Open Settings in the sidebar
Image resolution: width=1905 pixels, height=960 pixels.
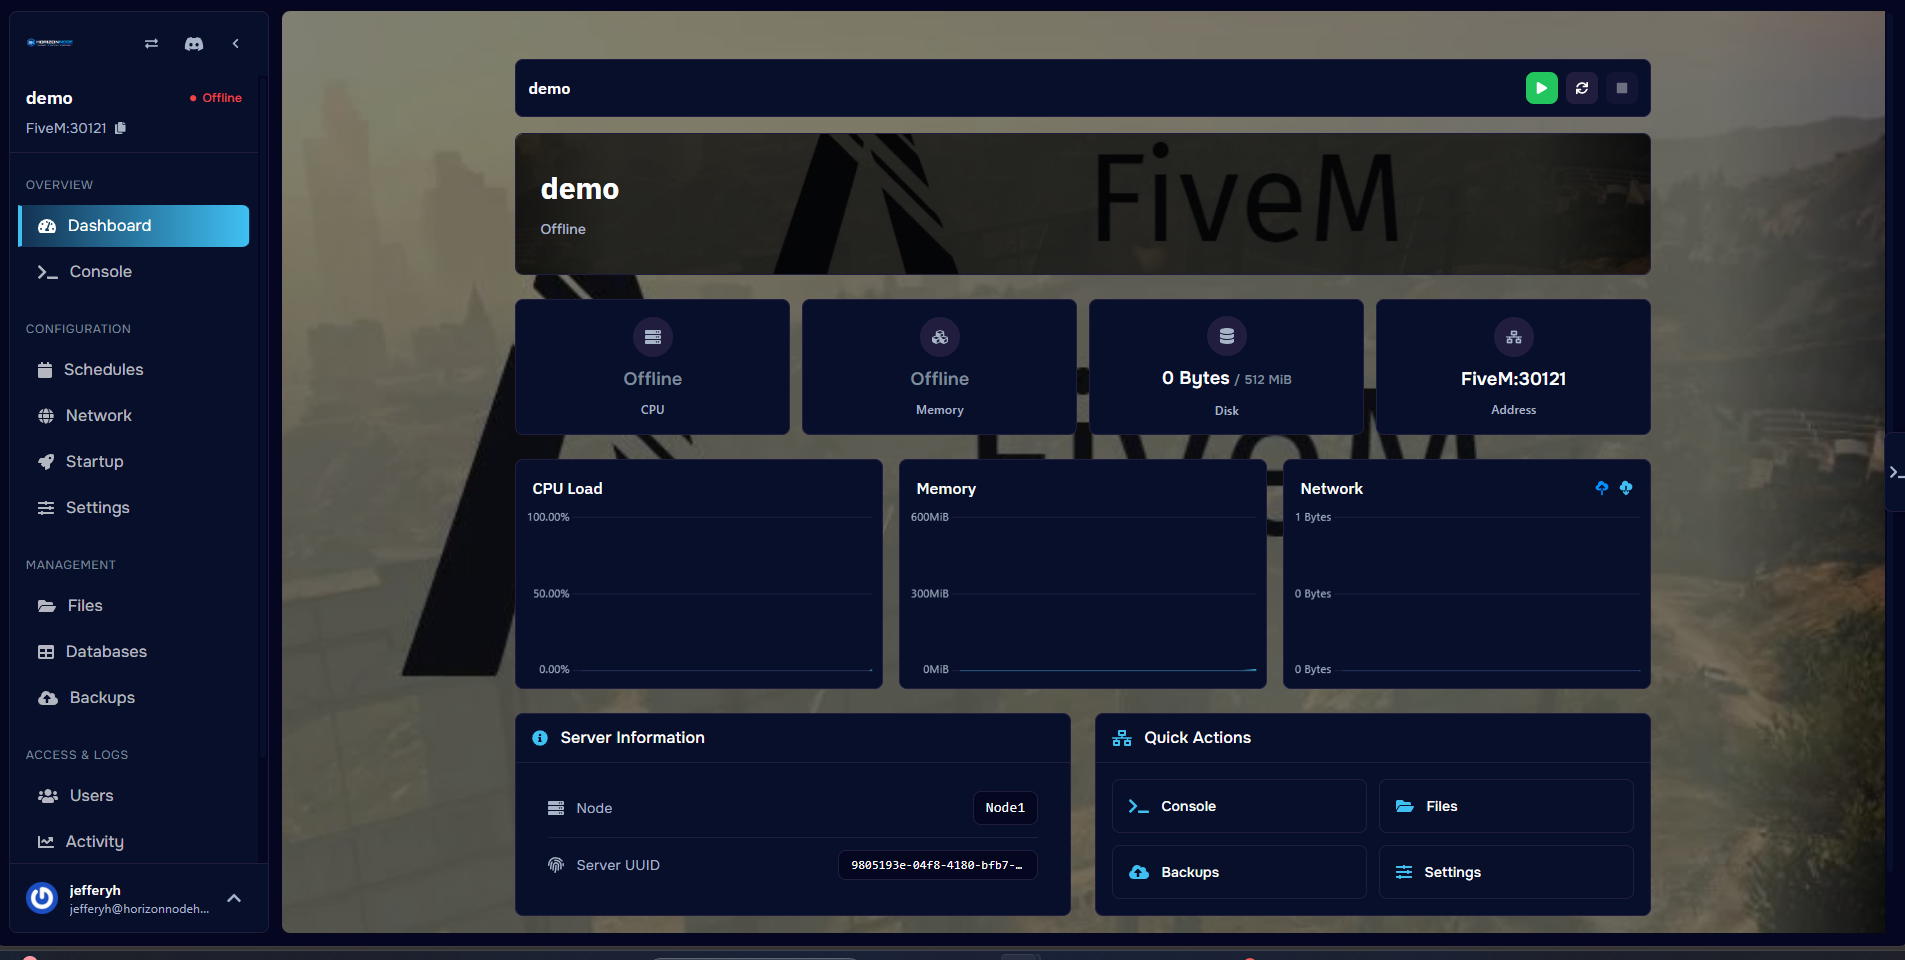134,508
